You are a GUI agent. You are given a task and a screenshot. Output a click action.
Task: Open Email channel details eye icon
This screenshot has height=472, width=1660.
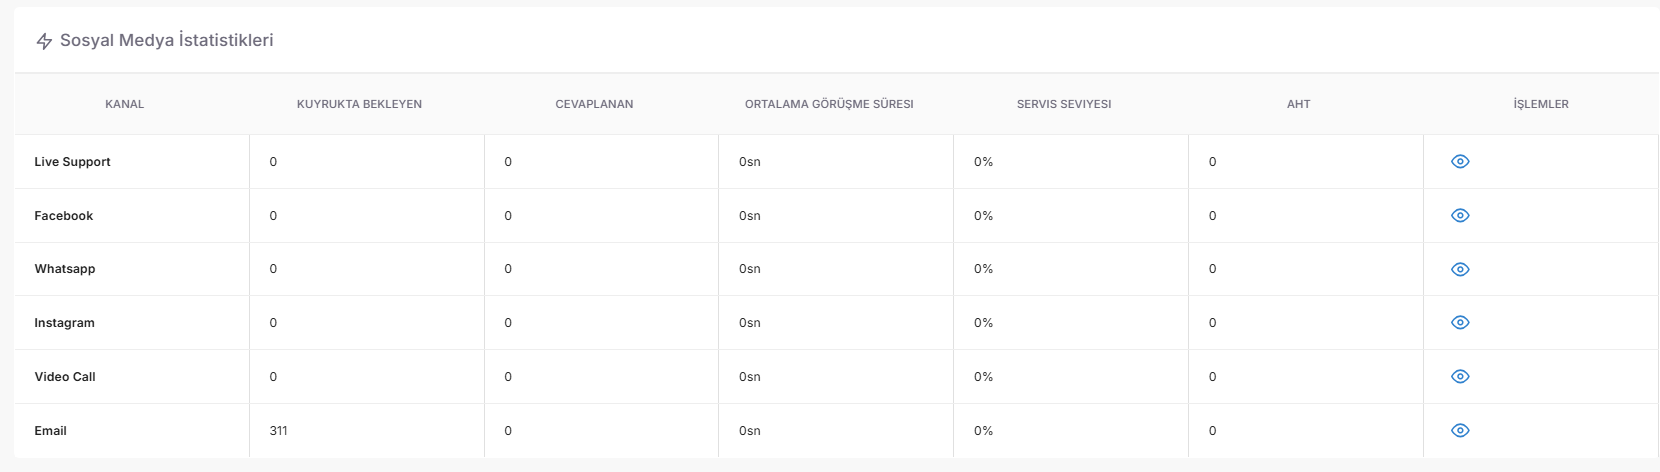point(1460,431)
